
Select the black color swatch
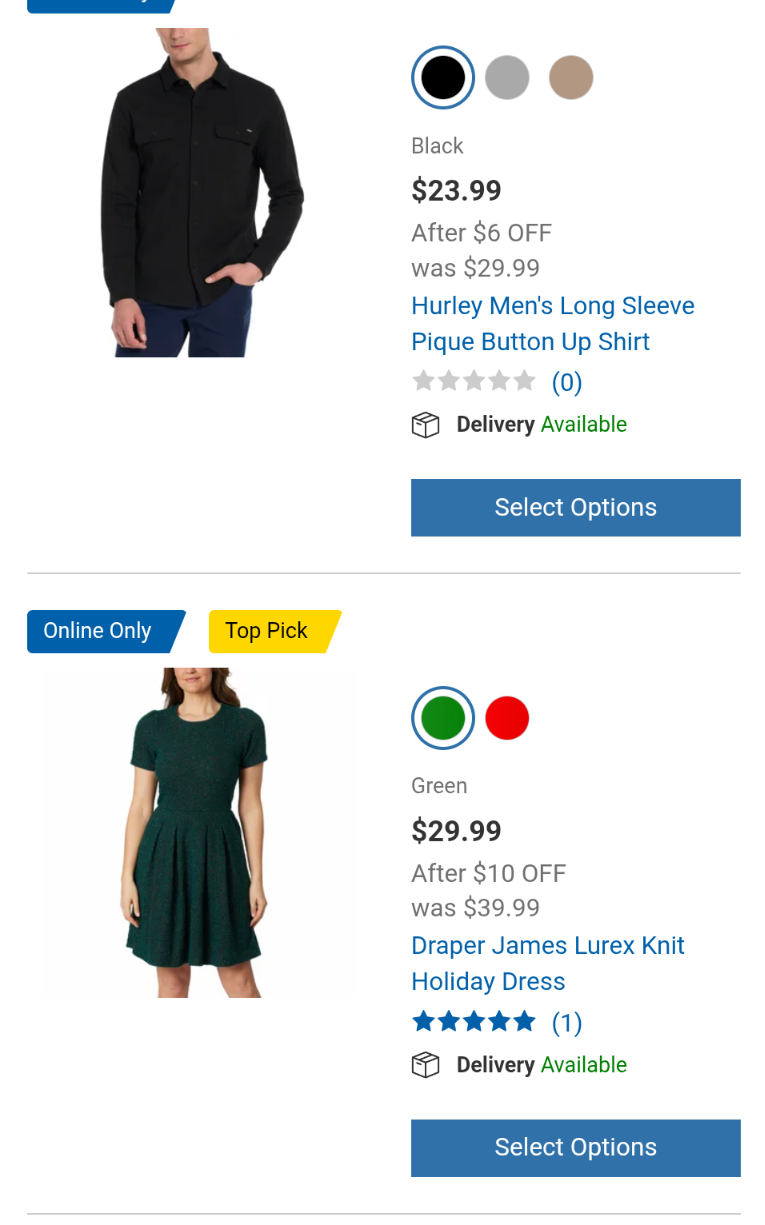[443, 78]
